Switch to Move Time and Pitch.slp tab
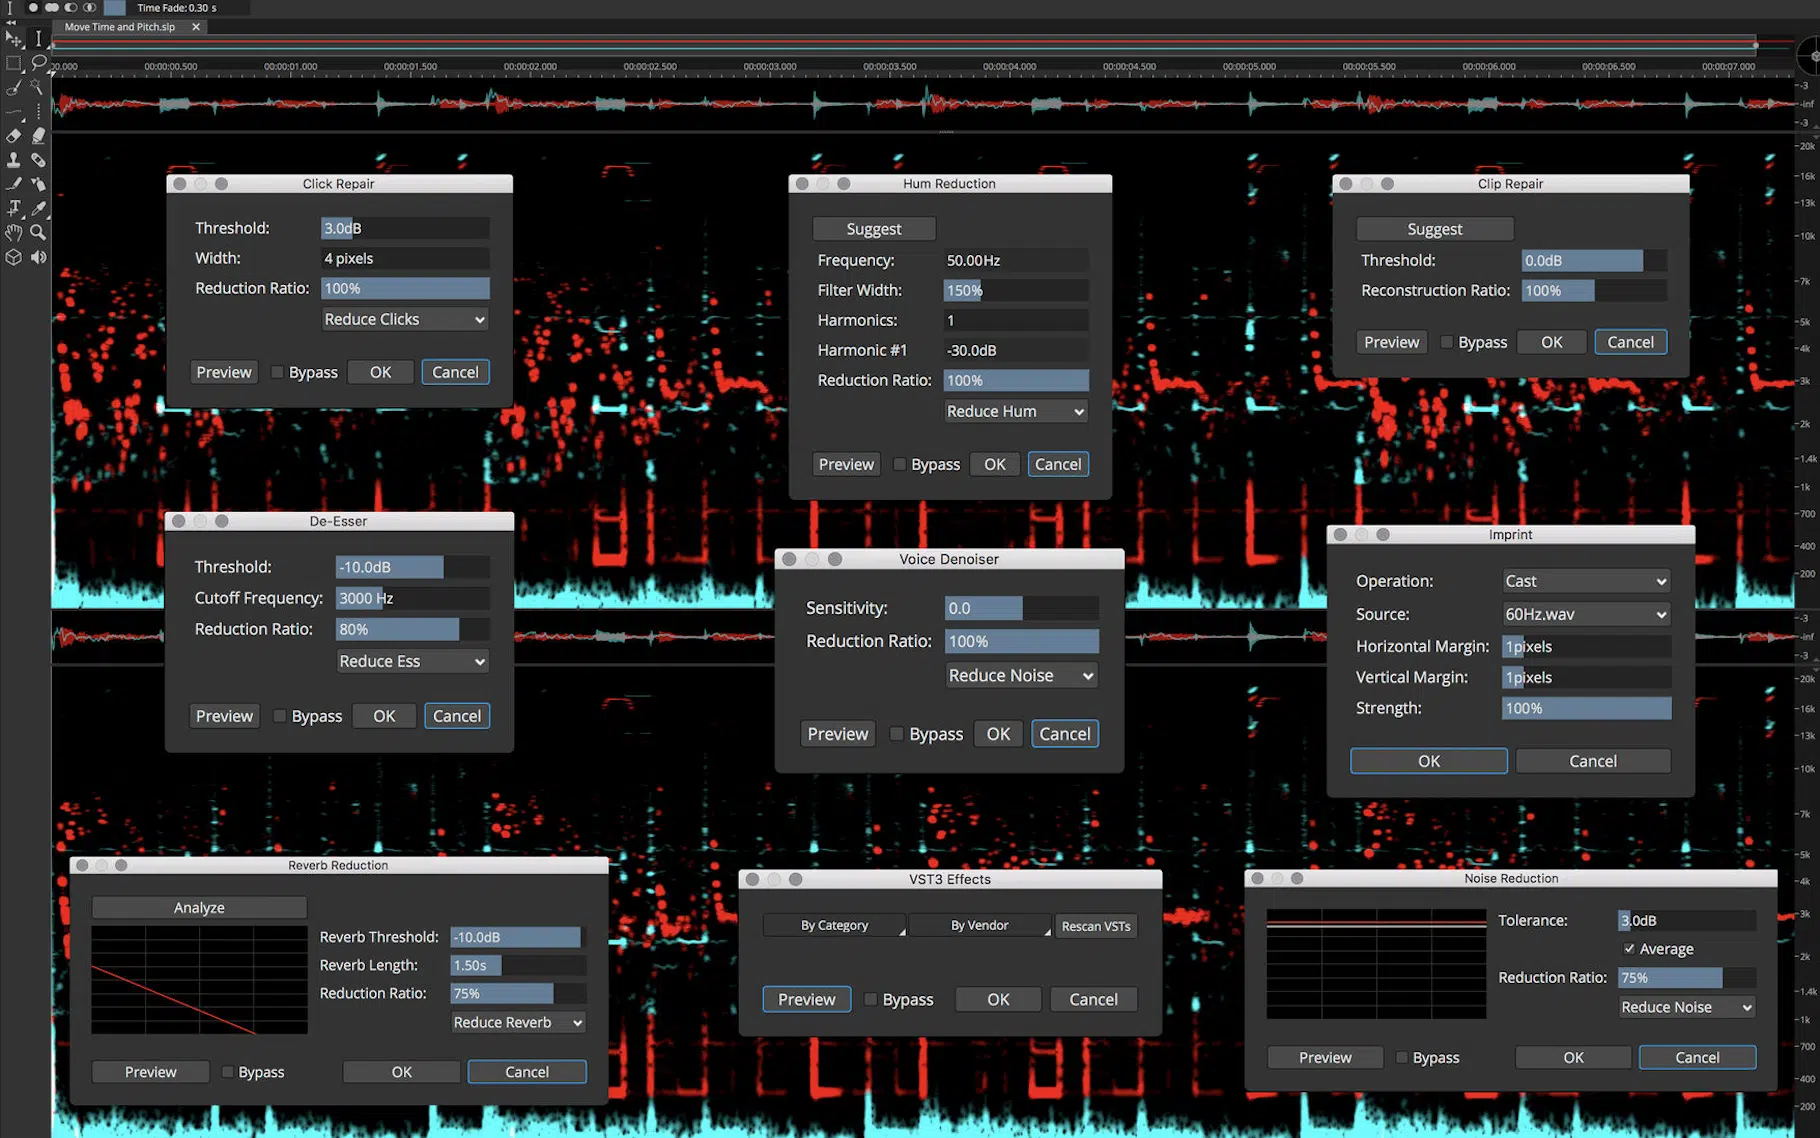Viewport: 1820px width, 1138px height. (120, 27)
